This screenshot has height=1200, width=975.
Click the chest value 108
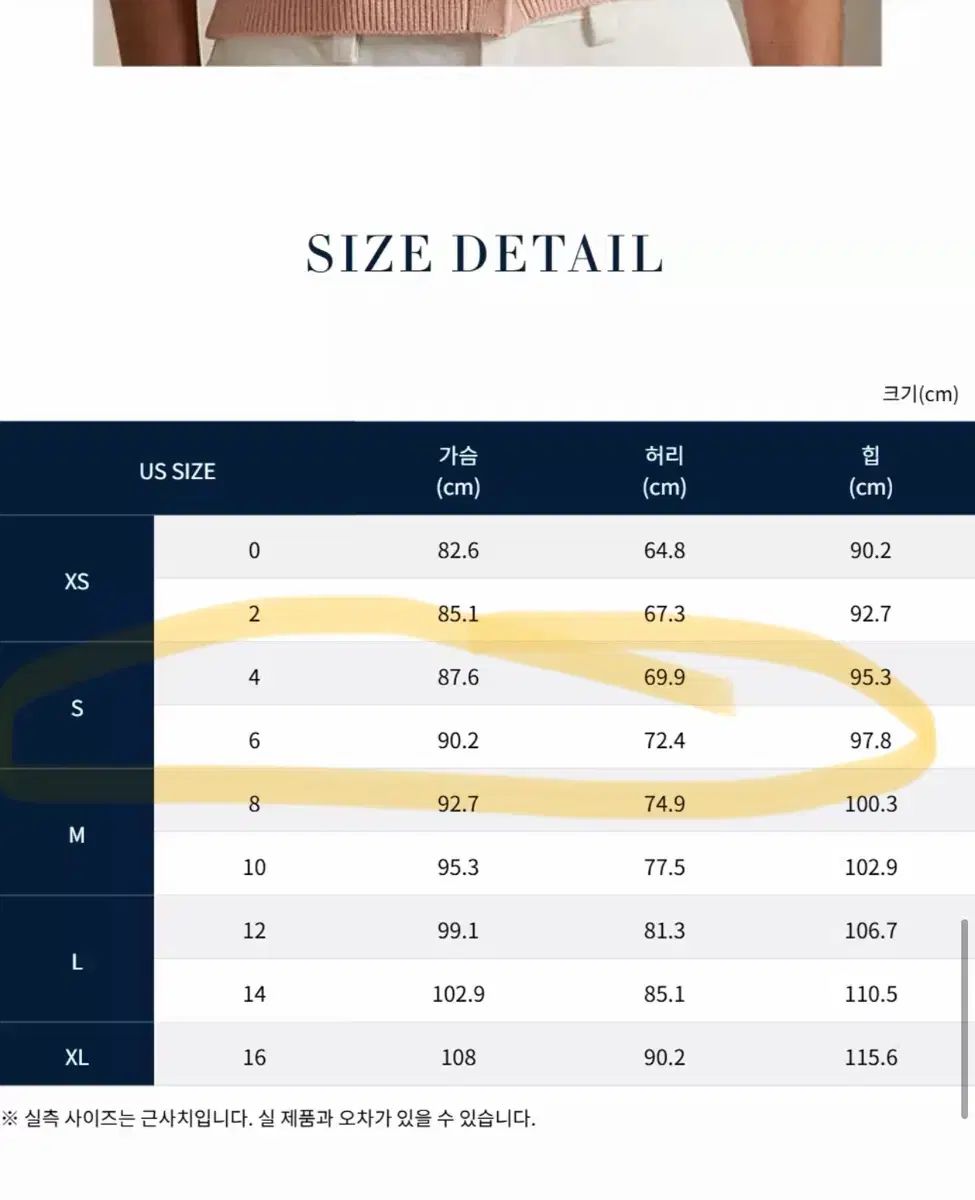458,1057
